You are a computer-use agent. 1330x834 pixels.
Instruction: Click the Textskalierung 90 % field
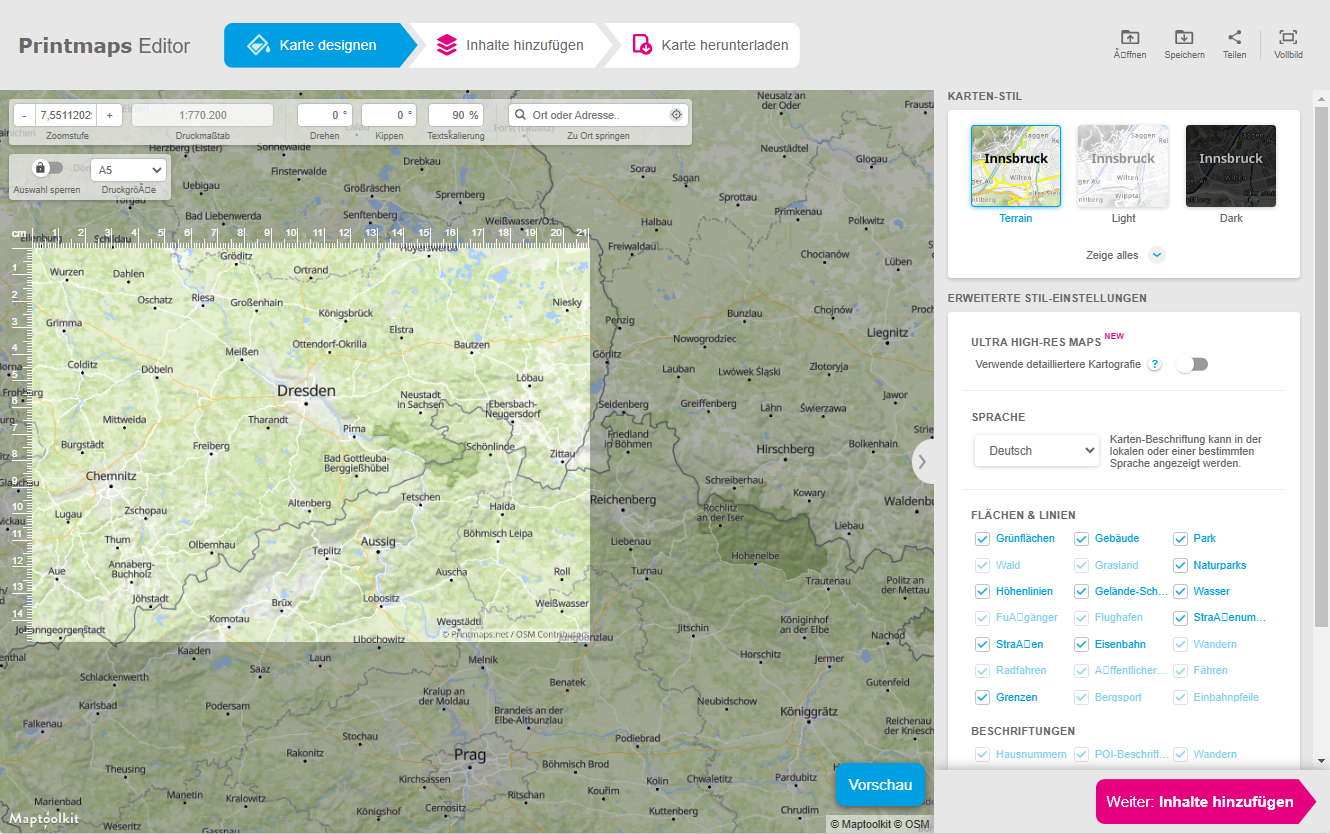click(x=456, y=115)
